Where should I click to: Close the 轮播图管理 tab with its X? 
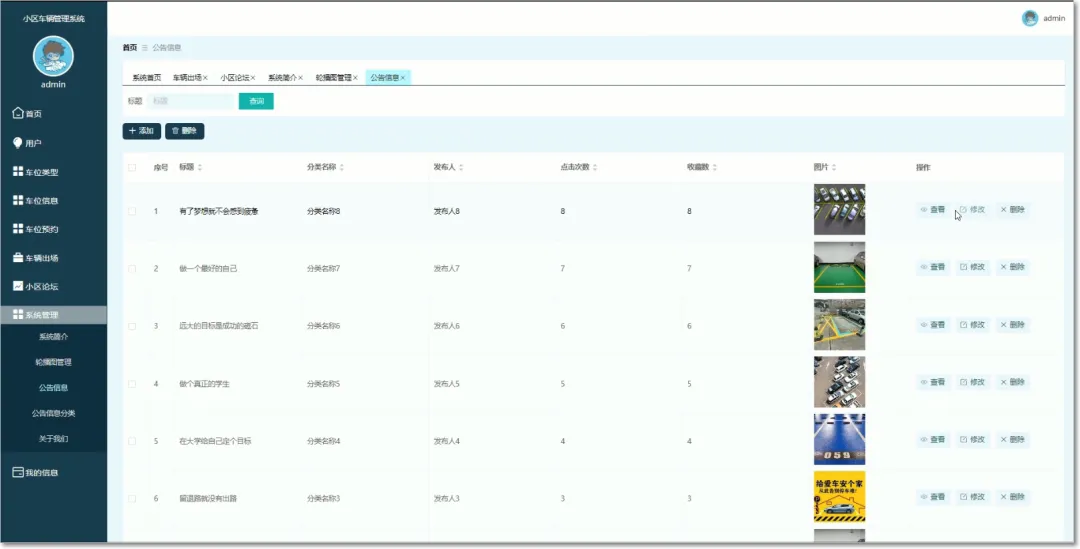point(355,78)
